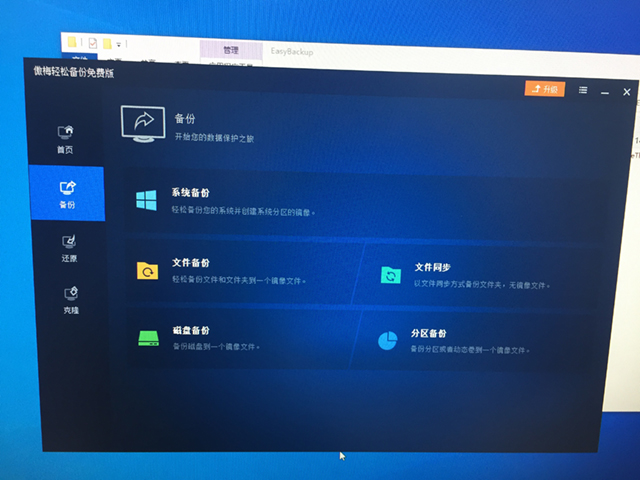Screen dimensions: 640x480
Task: Click the new folder icon beside the checkmark in Explorer
Action: pos(107,43)
